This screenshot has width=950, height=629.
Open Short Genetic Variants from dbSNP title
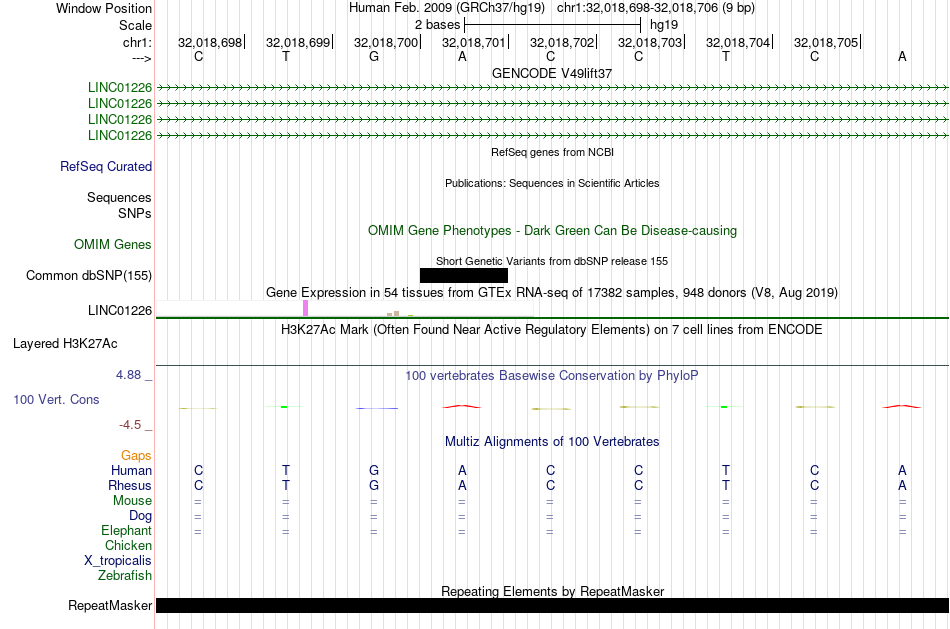[x=552, y=261]
